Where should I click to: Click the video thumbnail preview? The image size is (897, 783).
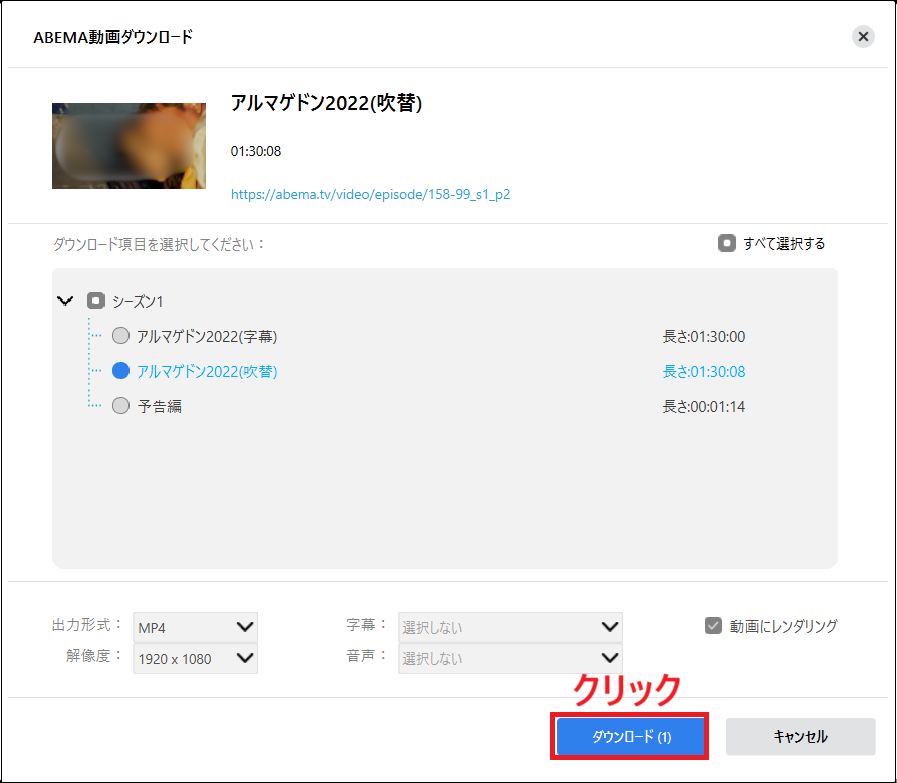click(128, 145)
